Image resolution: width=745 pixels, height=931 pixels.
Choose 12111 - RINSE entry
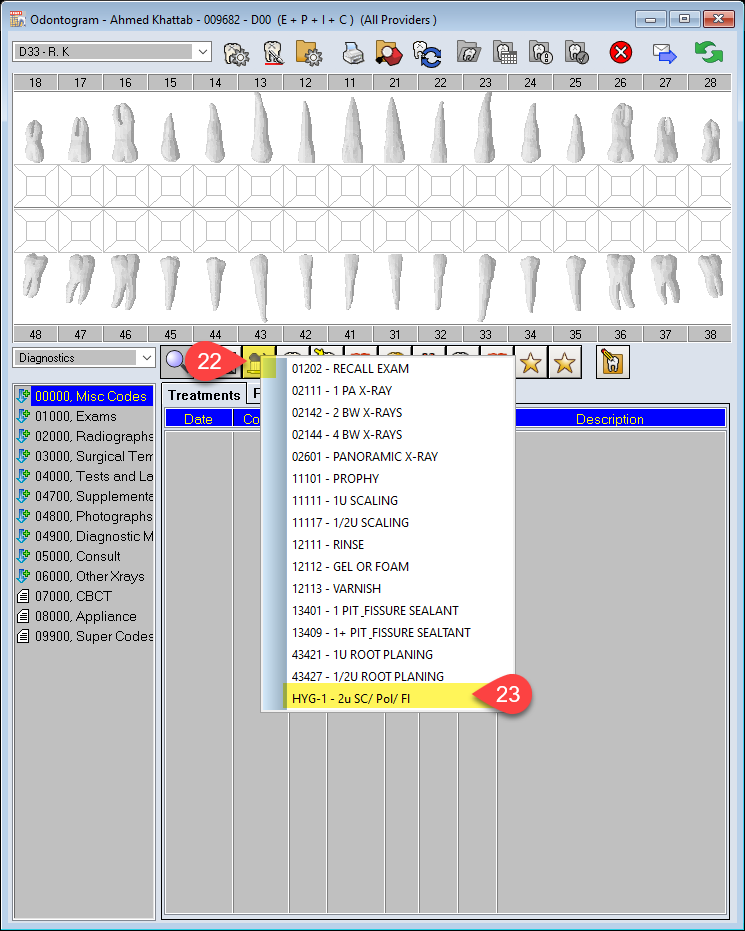387,544
